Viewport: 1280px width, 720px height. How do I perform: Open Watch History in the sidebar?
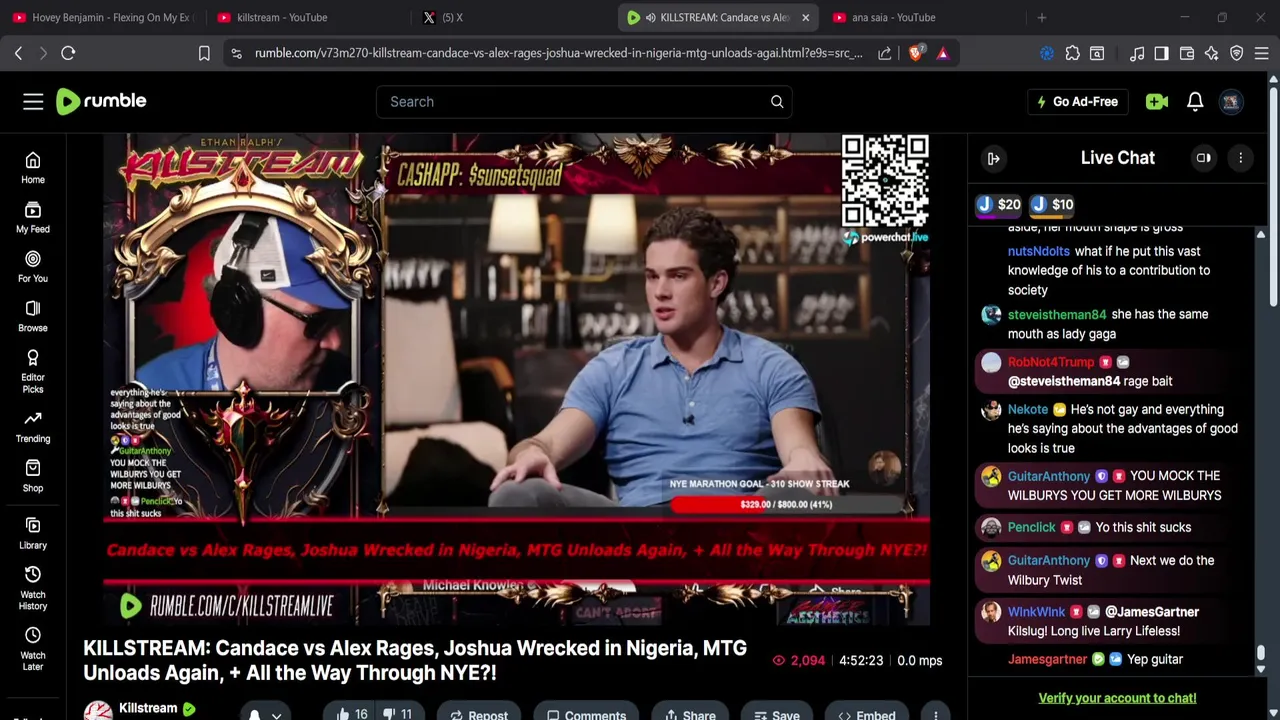pos(33,588)
